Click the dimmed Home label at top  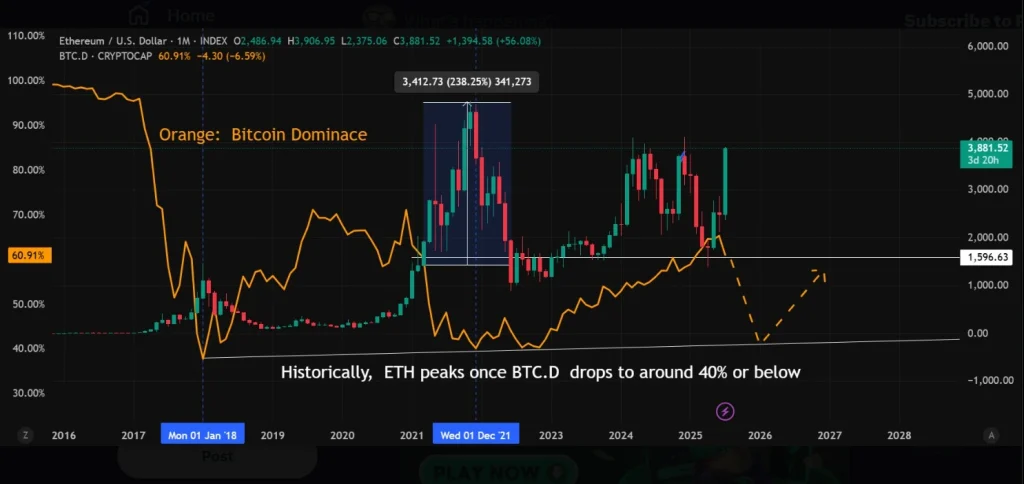click(191, 15)
